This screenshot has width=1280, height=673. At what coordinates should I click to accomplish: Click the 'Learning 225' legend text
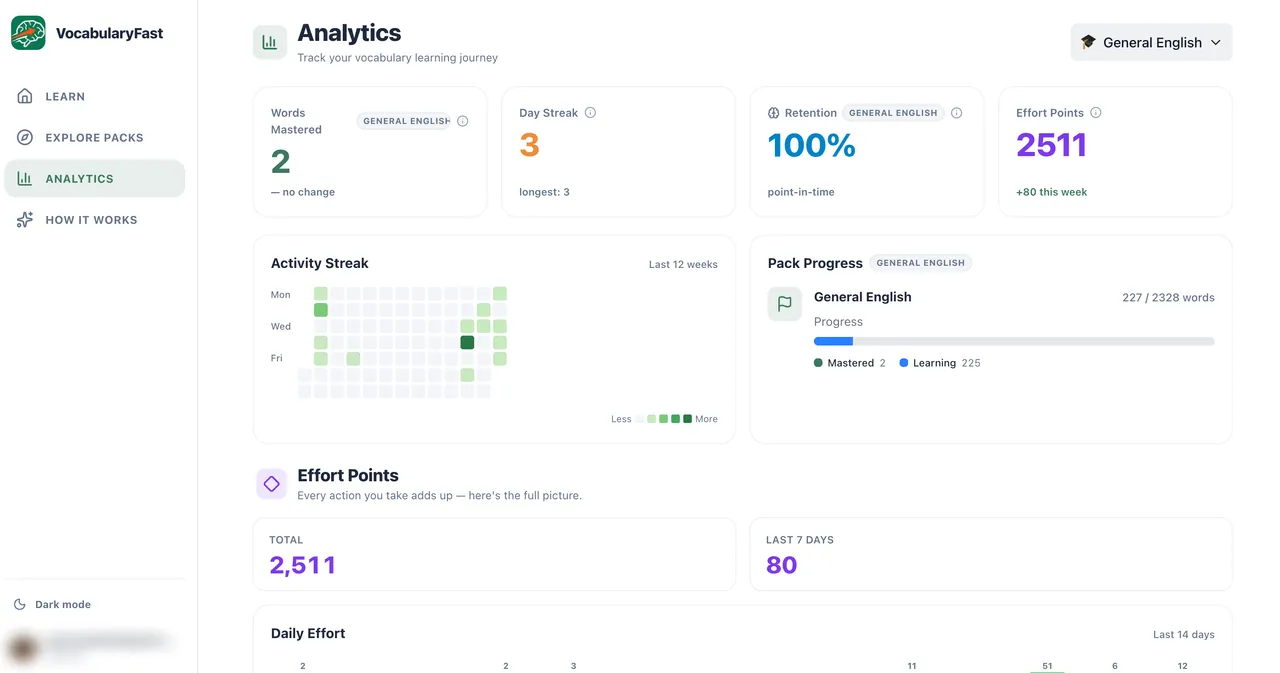[946, 363]
